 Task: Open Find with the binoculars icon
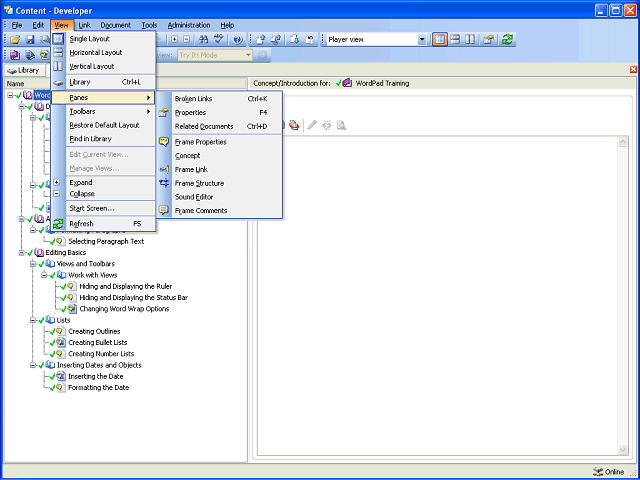(203, 40)
